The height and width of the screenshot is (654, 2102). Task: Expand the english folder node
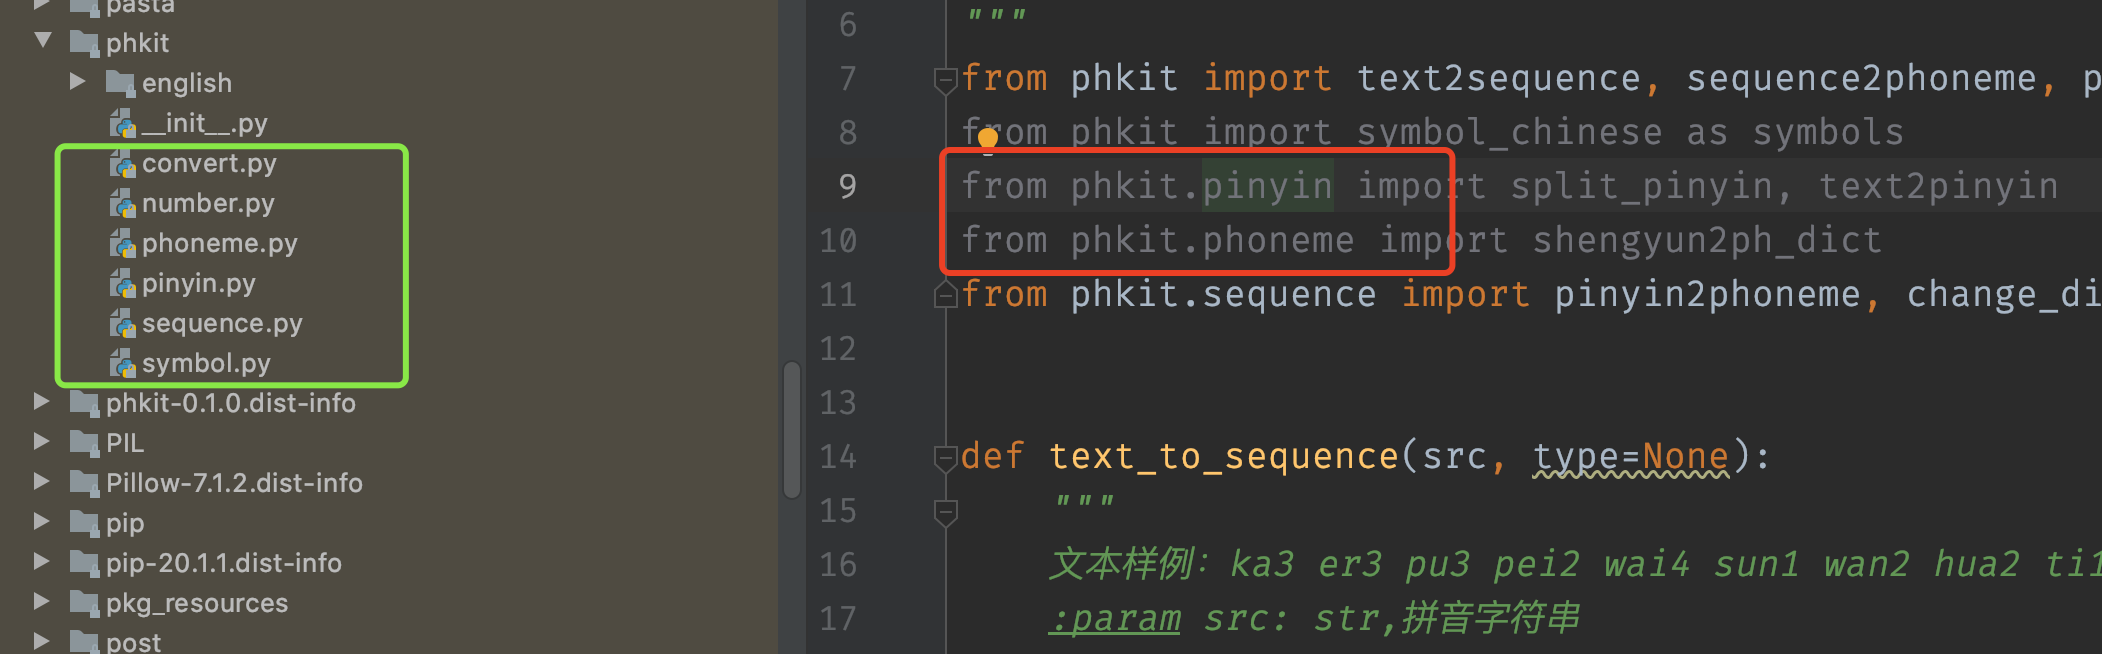click(77, 82)
